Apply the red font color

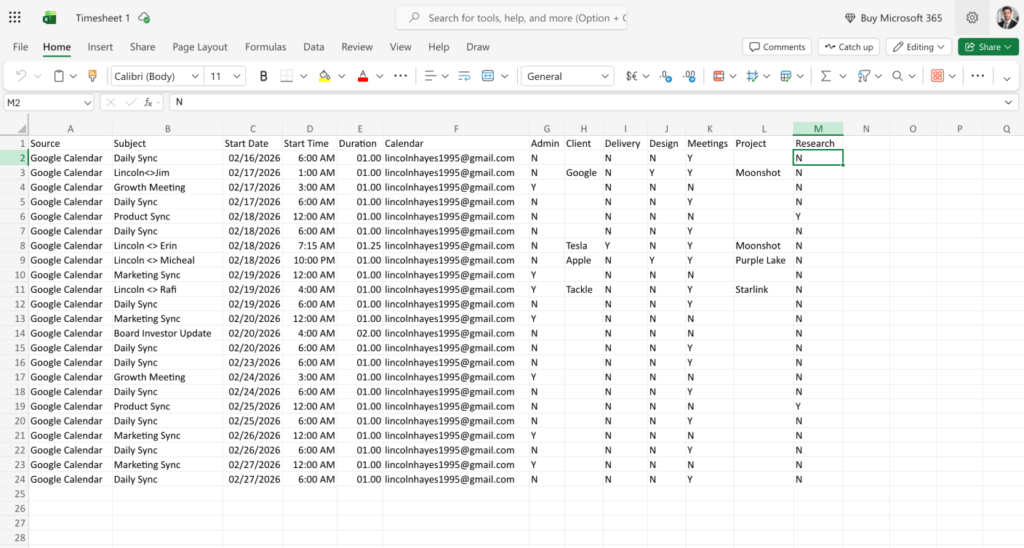pyautogui.click(x=362, y=76)
